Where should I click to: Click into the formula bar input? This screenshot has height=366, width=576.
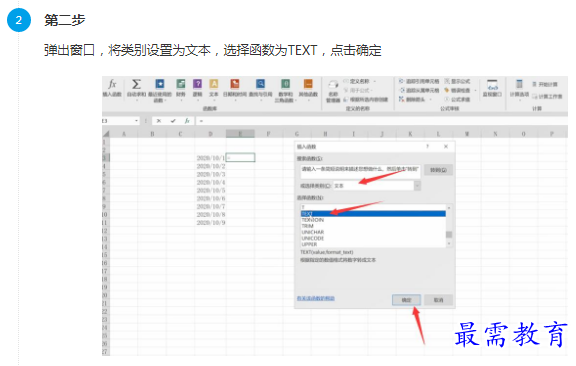point(382,121)
